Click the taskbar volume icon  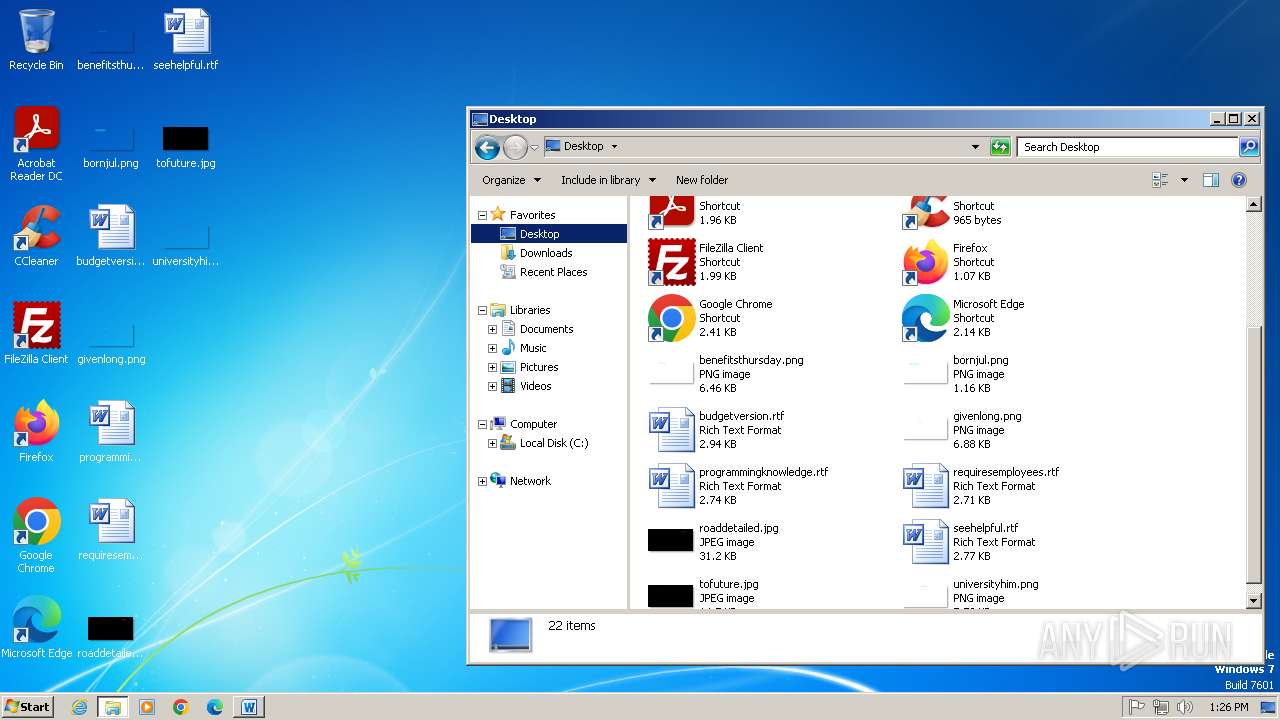click(1184, 707)
